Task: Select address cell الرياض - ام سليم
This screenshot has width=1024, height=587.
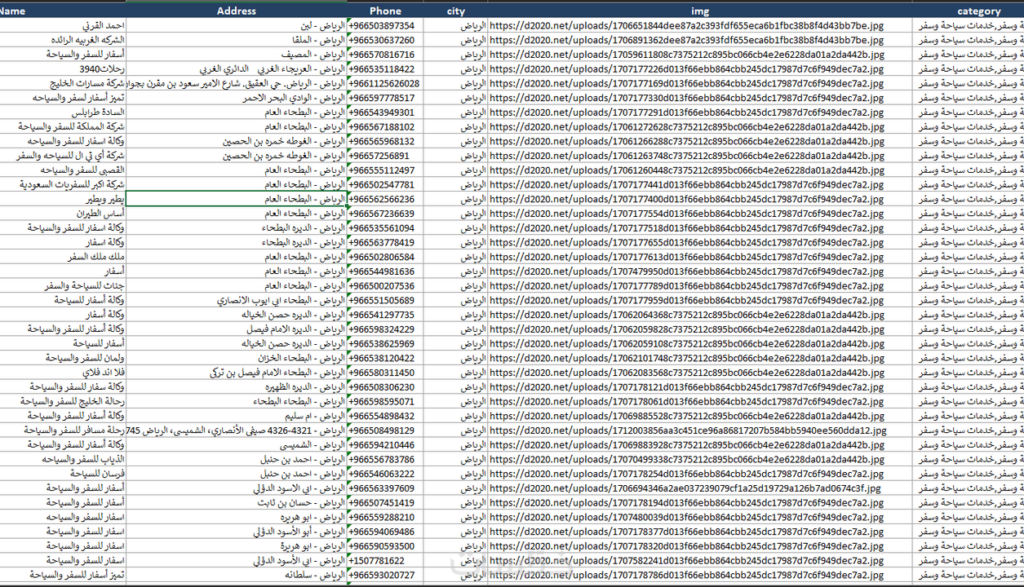Action: coord(236,416)
